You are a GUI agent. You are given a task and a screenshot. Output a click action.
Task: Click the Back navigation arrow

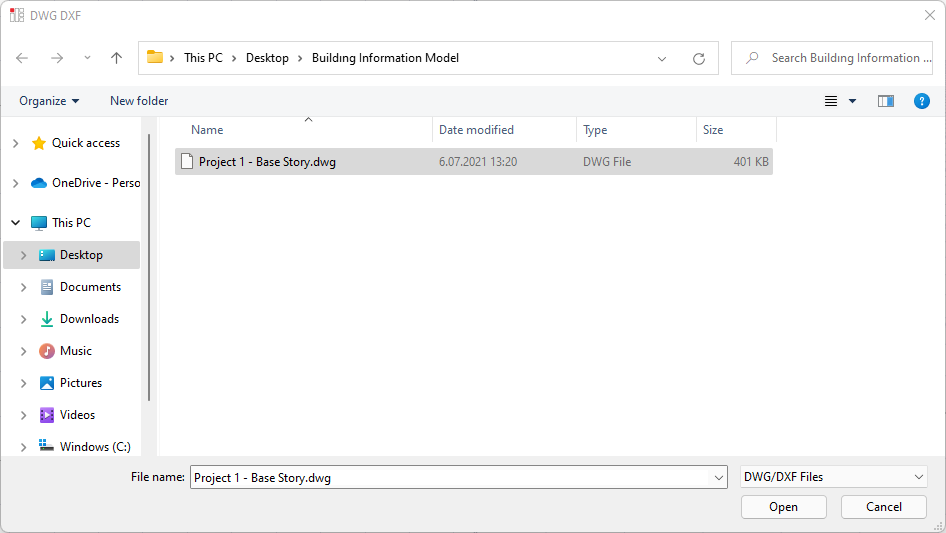(x=22, y=58)
